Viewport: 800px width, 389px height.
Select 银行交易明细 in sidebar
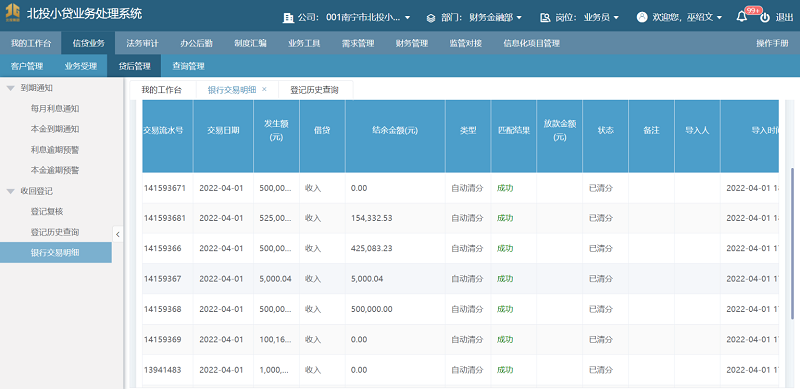click(x=55, y=253)
